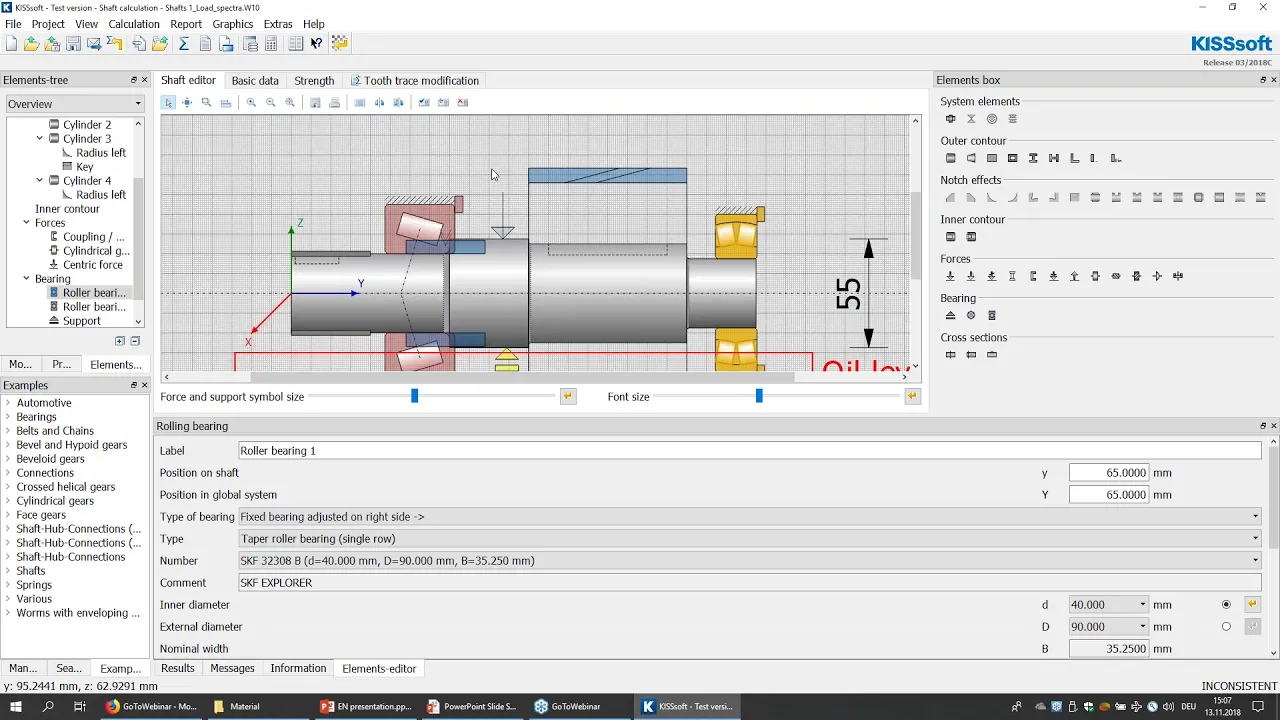Image resolution: width=1280 pixels, height=720 pixels.
Task: Adjust the Force and support symbol size slider
Action: [x=414, y=397]
